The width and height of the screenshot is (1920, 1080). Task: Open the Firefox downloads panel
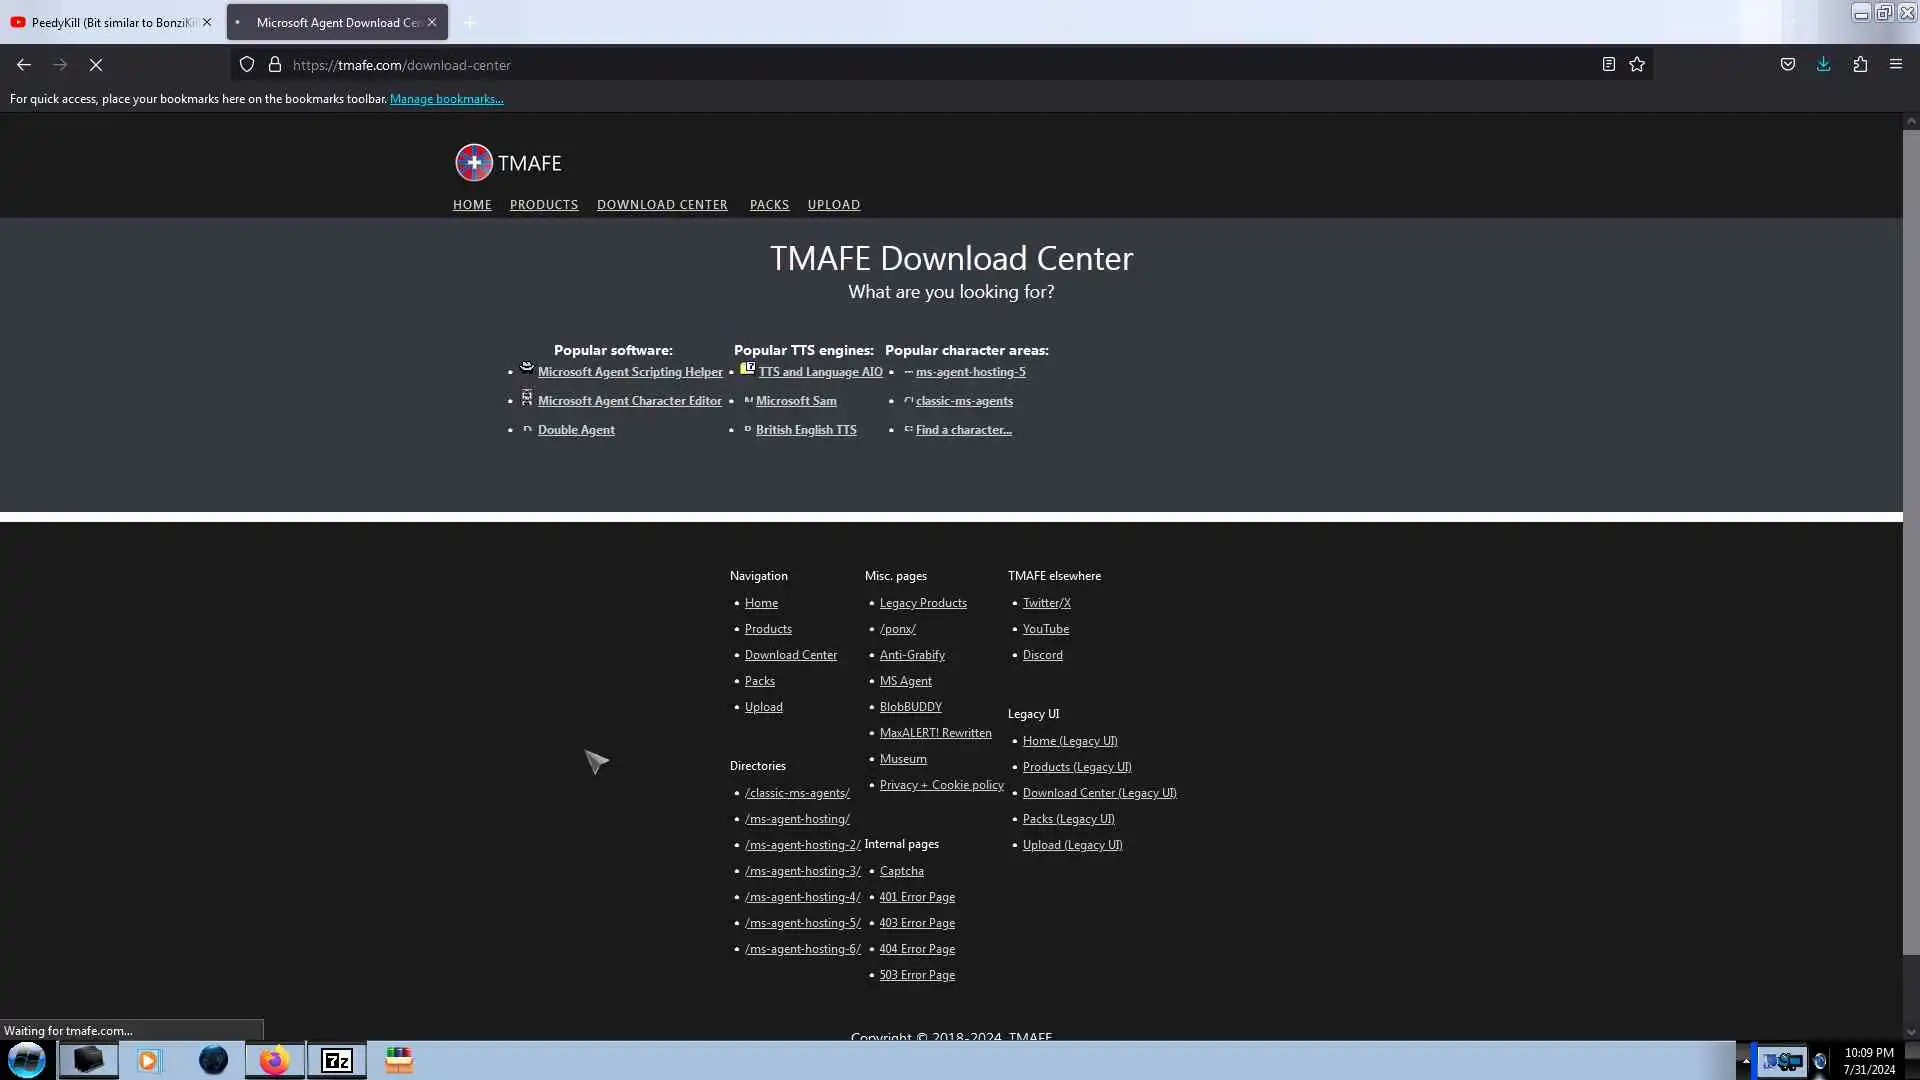[x=1823, y=65]
